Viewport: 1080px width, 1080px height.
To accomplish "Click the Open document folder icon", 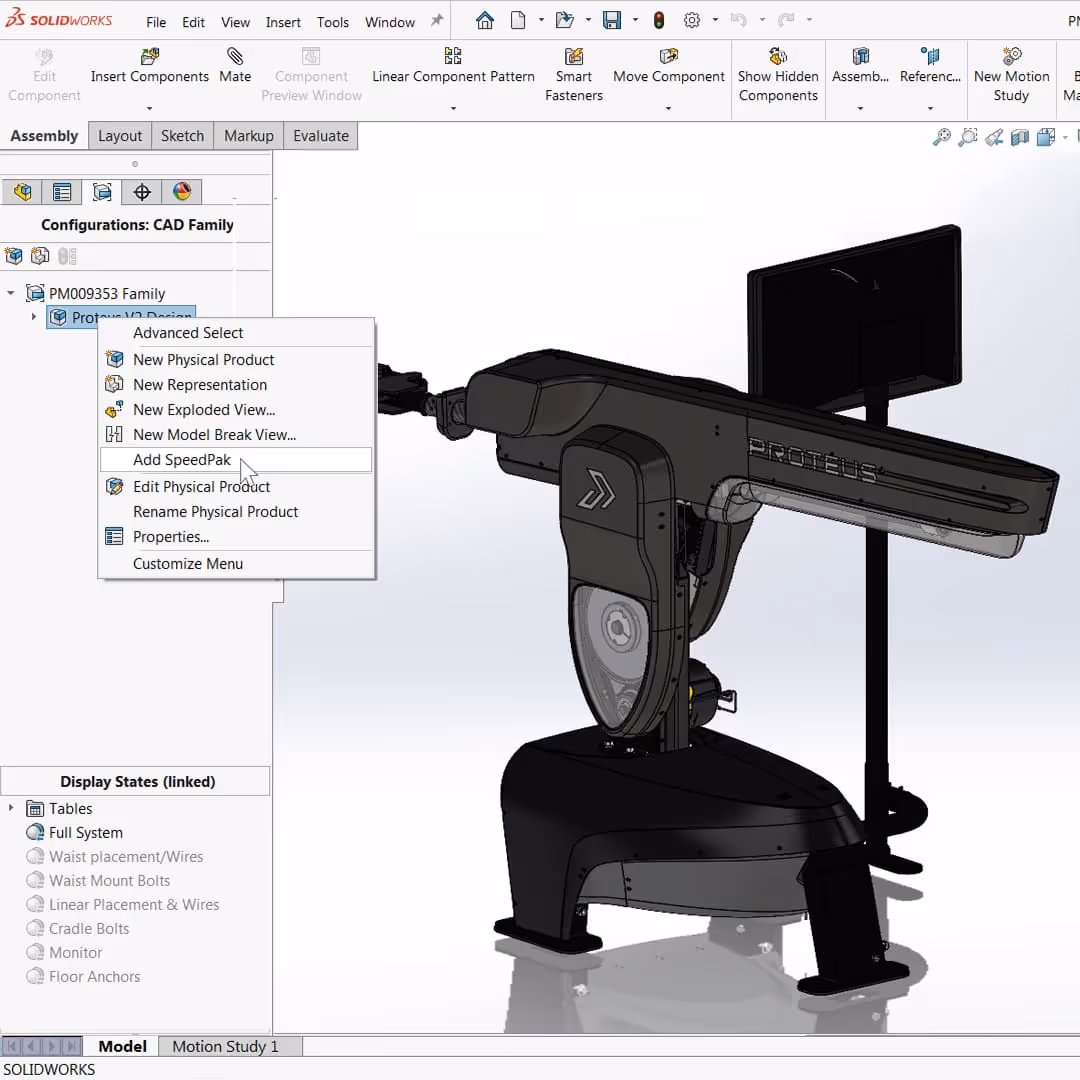I will pyautogui.click(x=565, y=21).
